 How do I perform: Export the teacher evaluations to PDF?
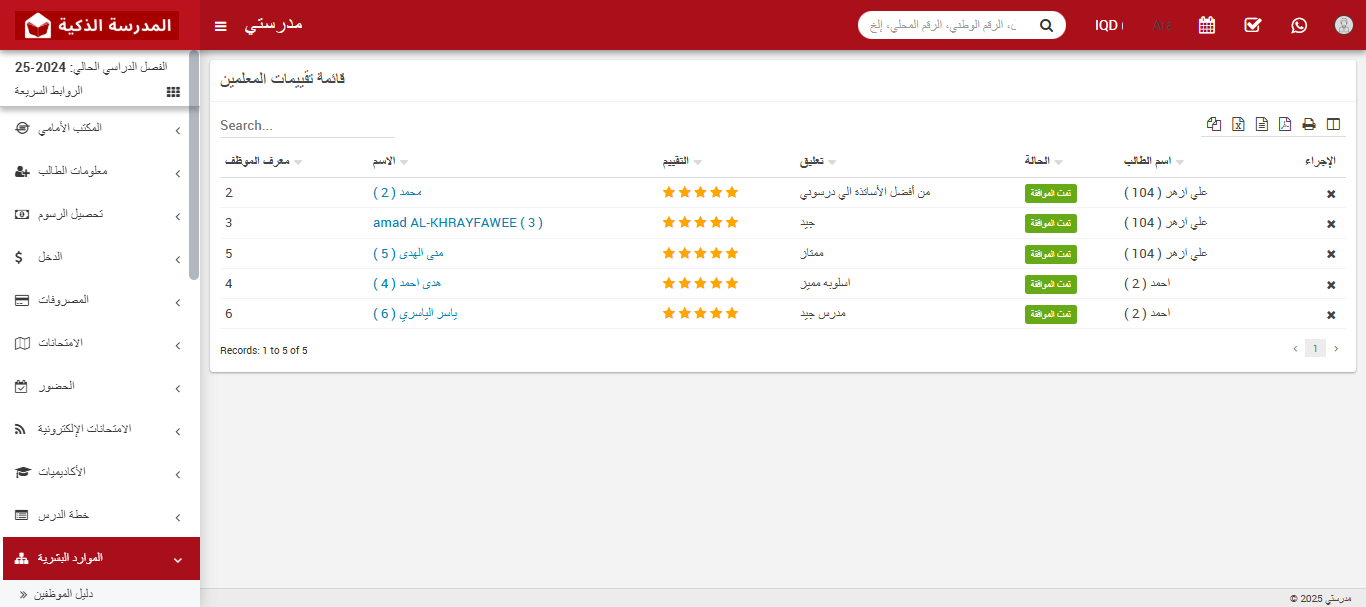point(1285,124)
